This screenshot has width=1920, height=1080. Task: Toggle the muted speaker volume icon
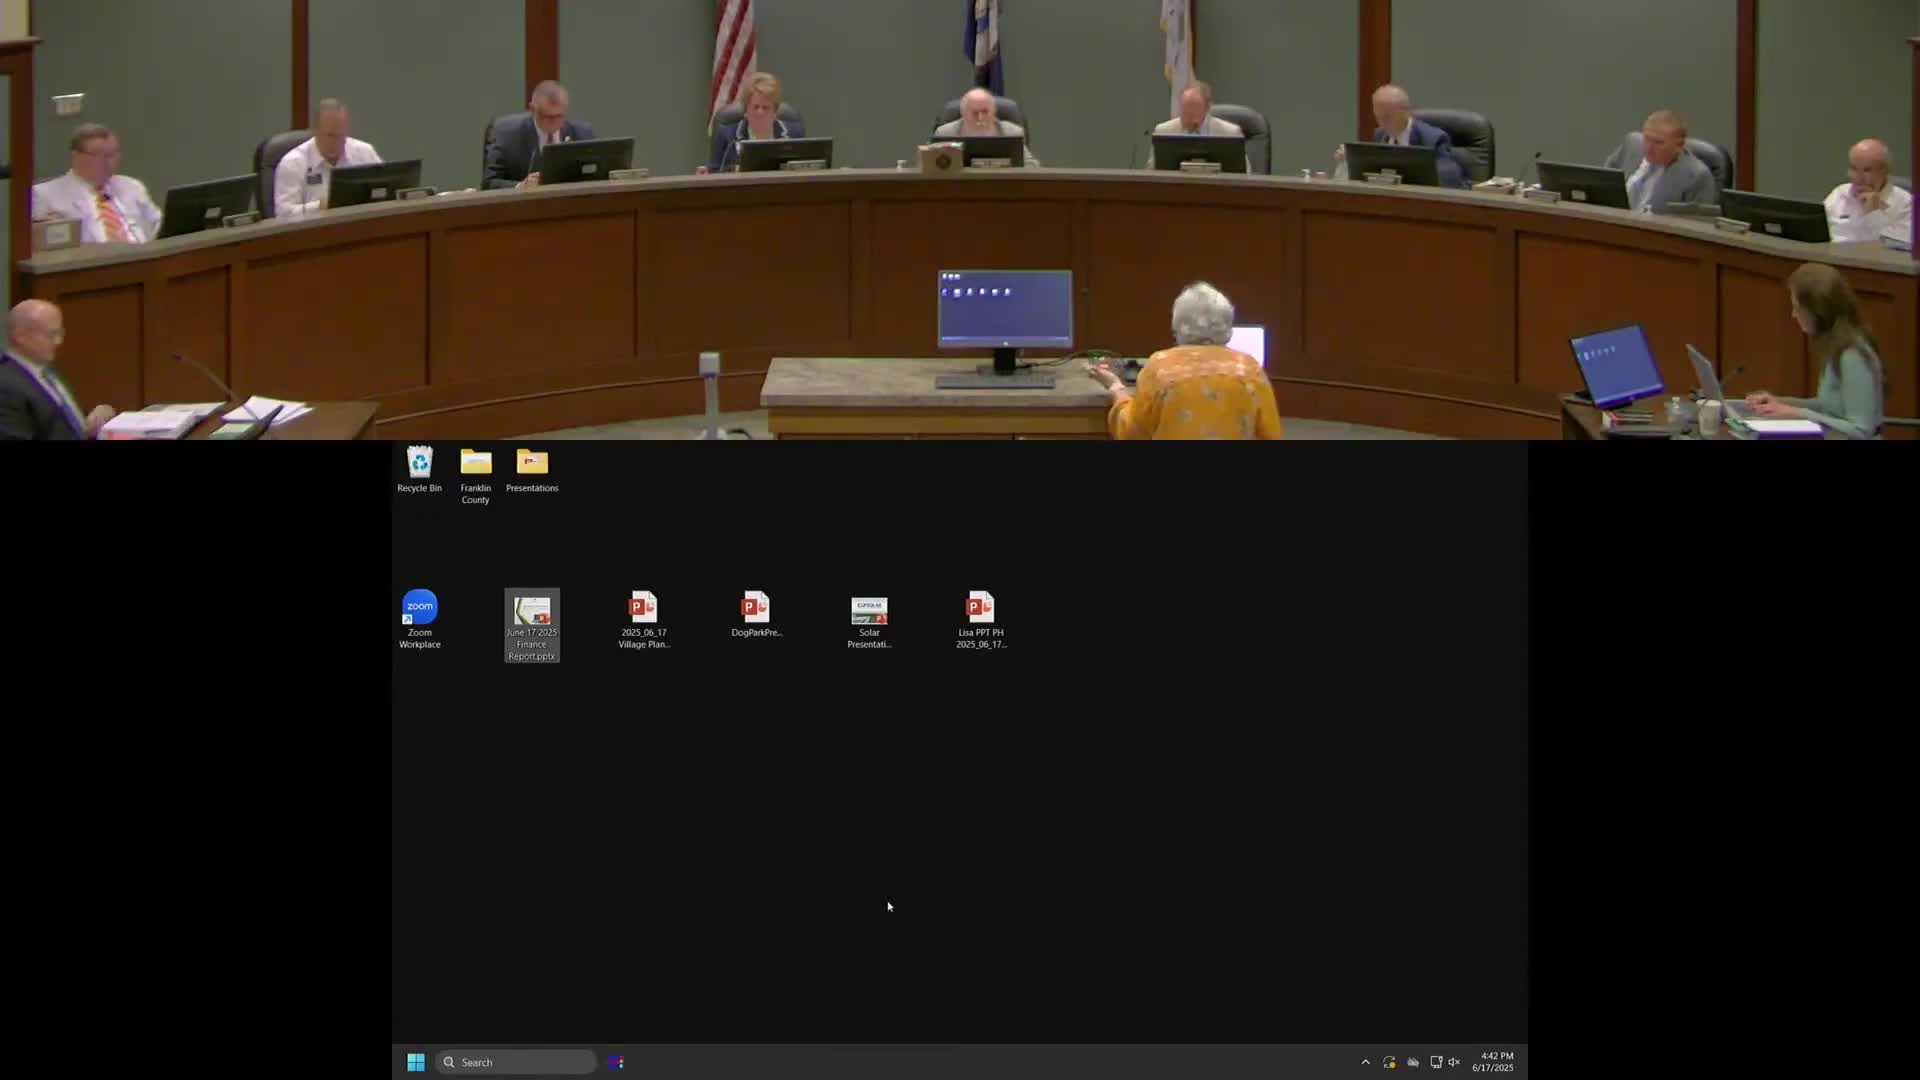tap(1455, 1062)
